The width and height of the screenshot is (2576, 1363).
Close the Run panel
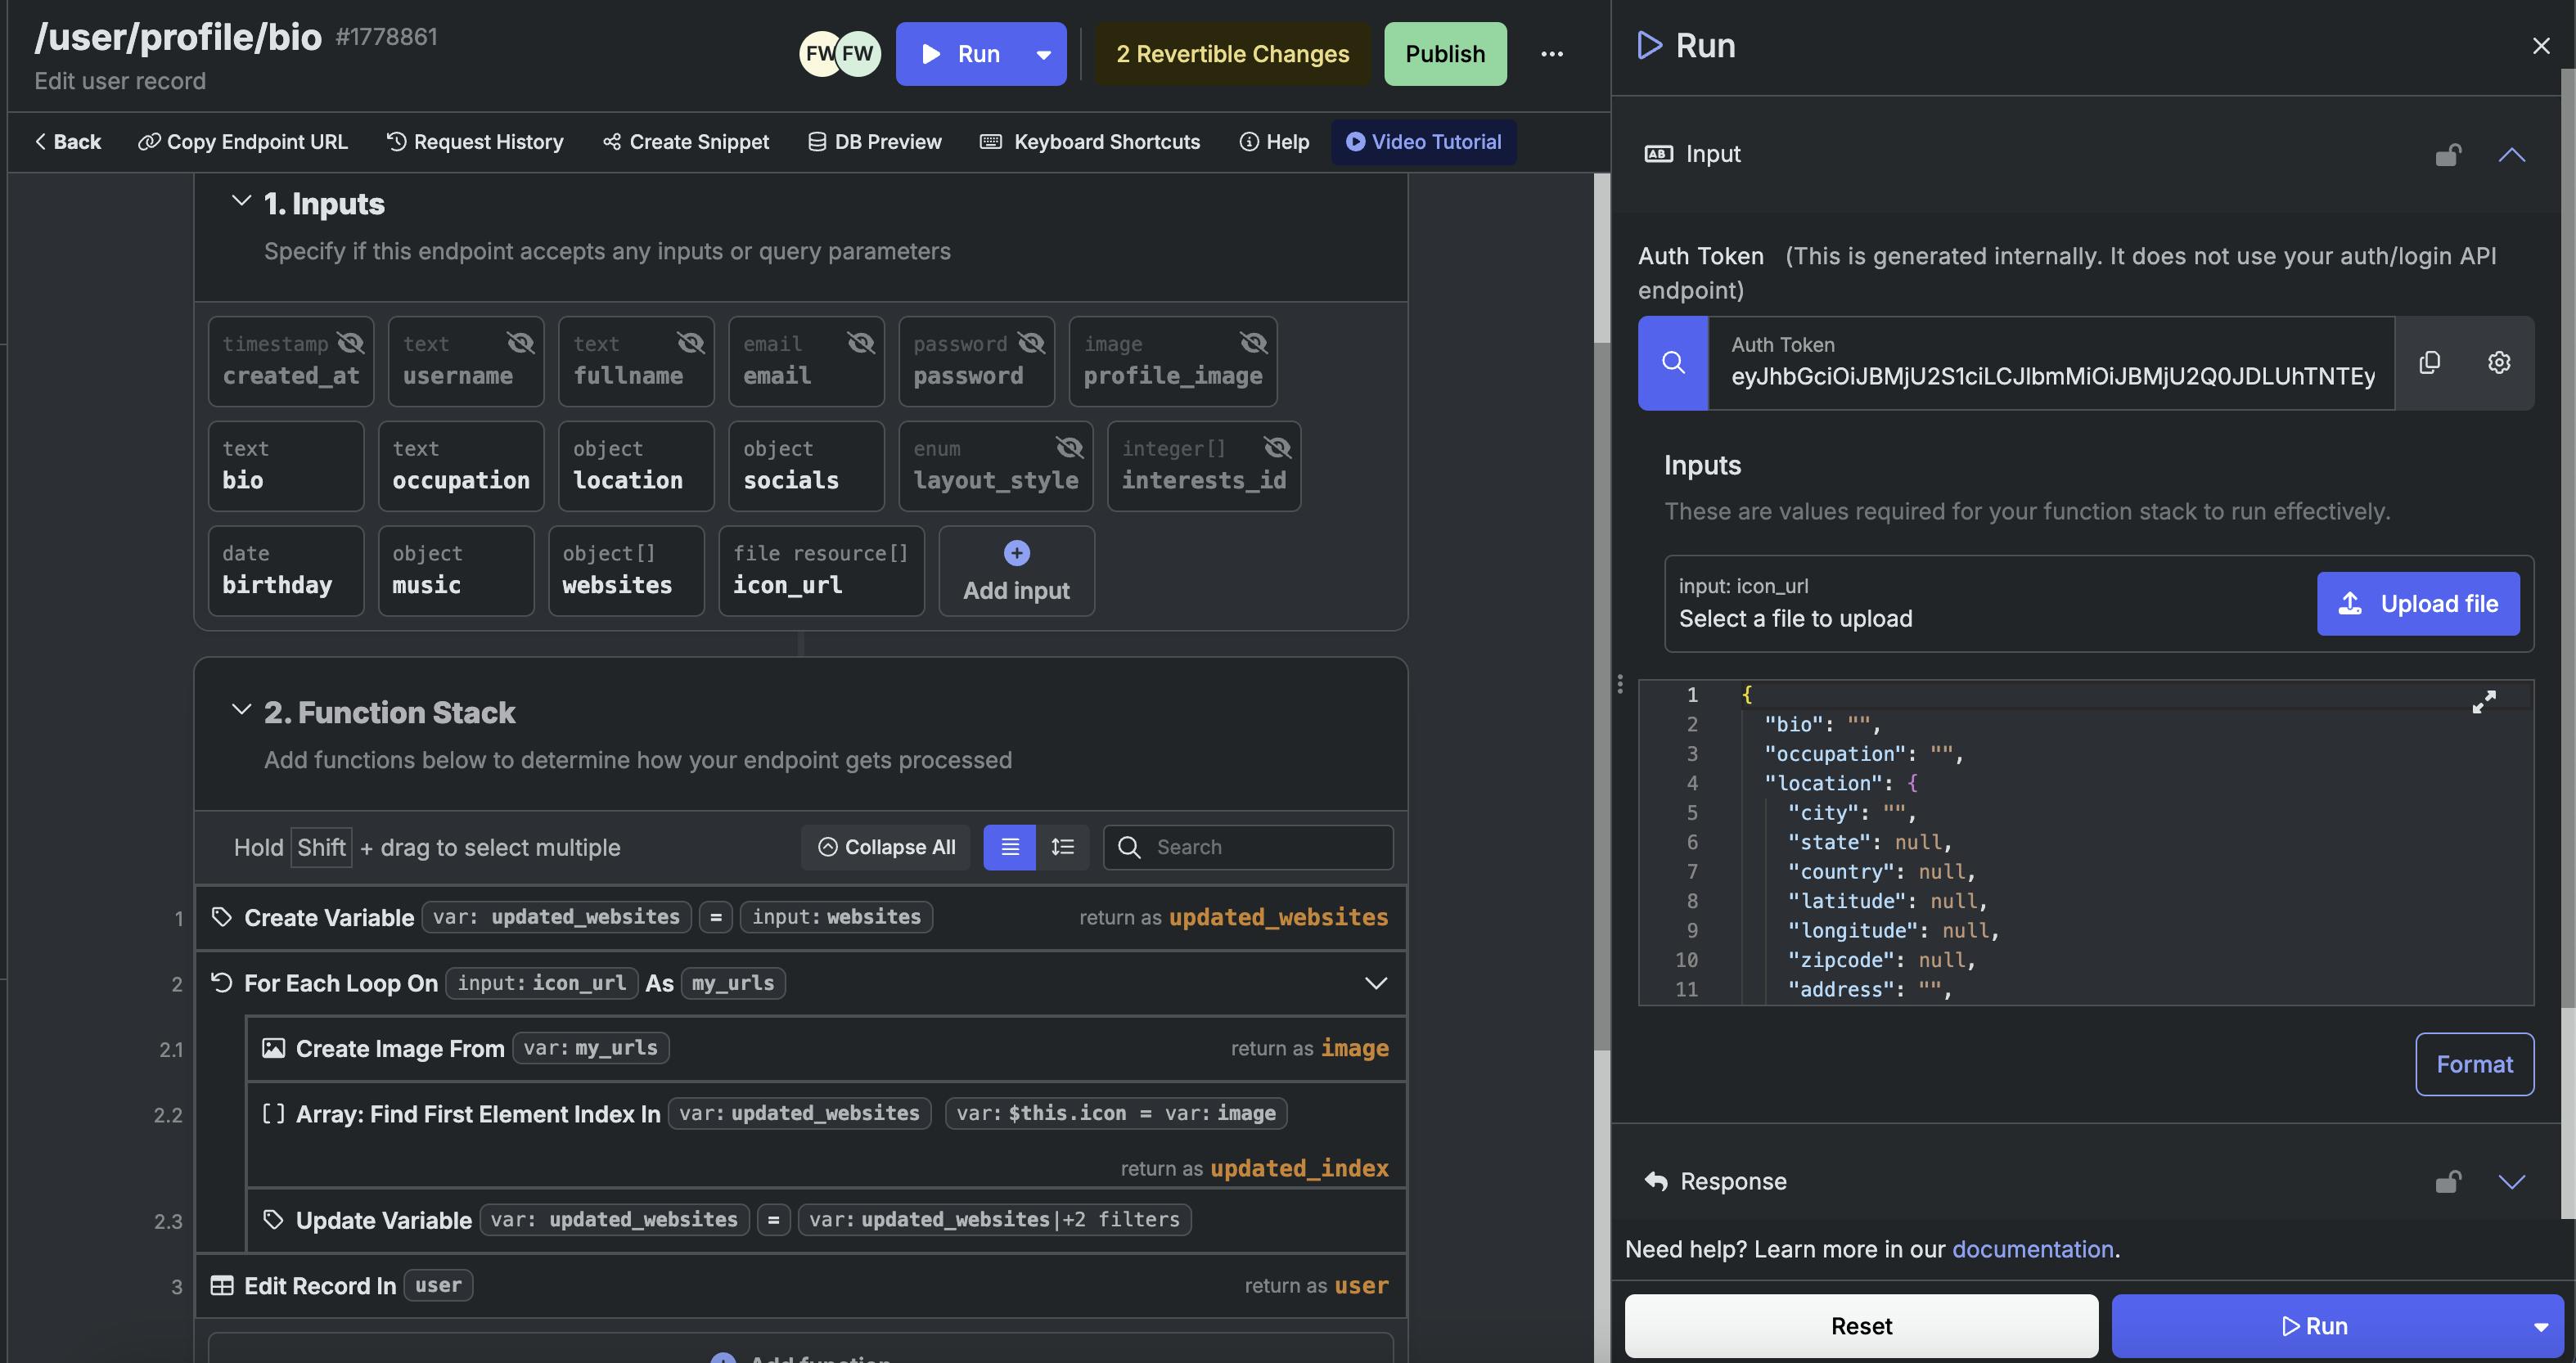coord(2541,46)
